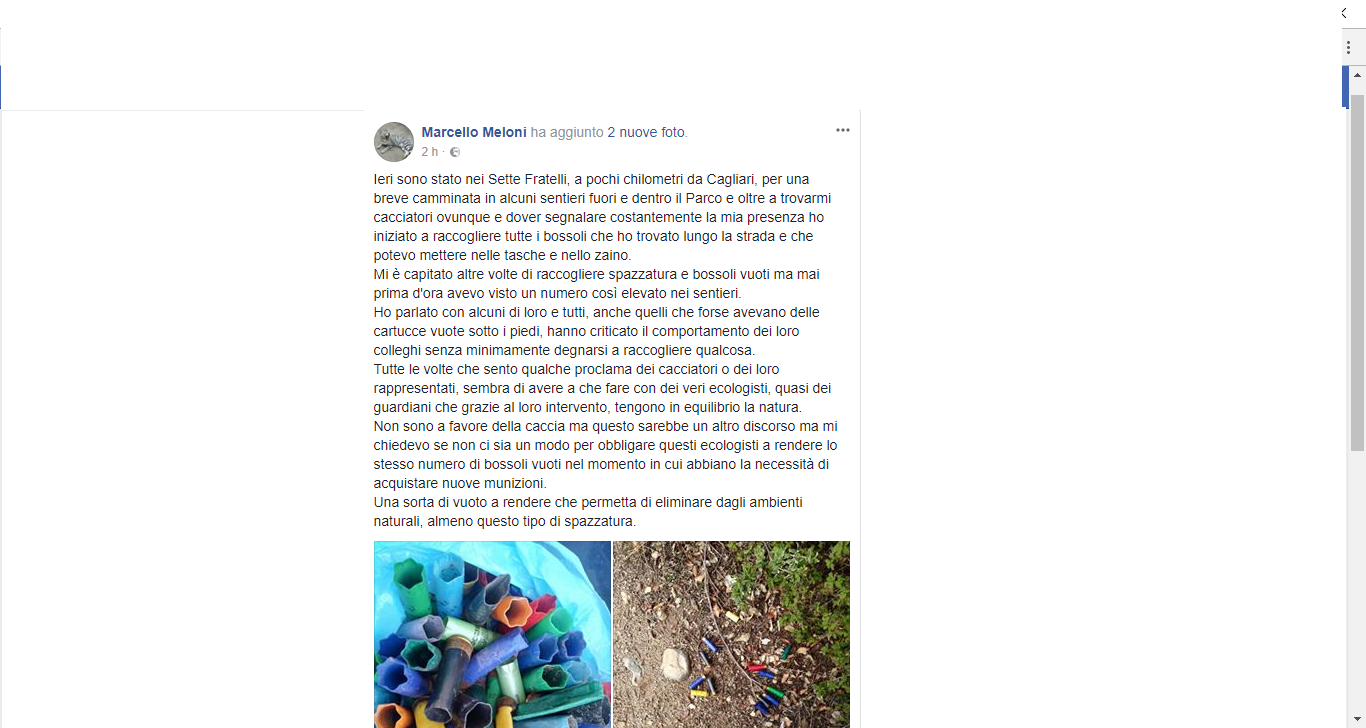Image resolution: width=1366 pixels, height=728 pixels.
Task: Click the vertical scrollbar thumb
Action: (x=1358, y=272)
